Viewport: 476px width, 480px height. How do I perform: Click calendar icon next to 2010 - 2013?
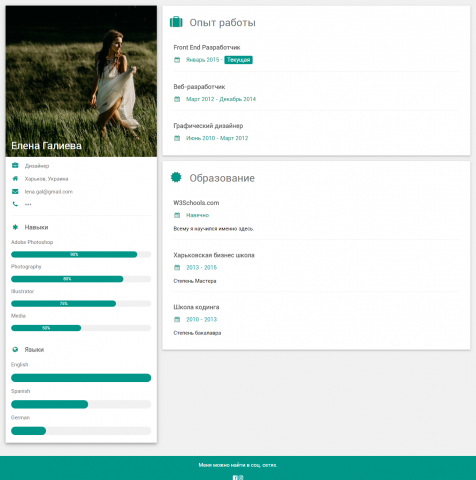(x=177, y=319)
